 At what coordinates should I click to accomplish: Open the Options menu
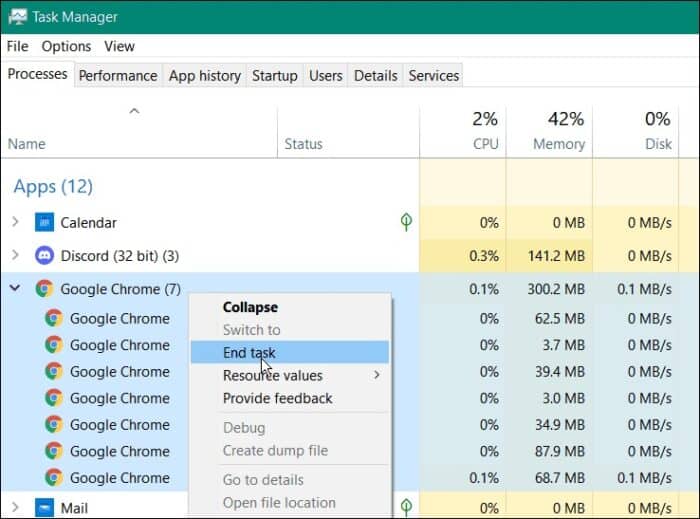coord(66,46)
